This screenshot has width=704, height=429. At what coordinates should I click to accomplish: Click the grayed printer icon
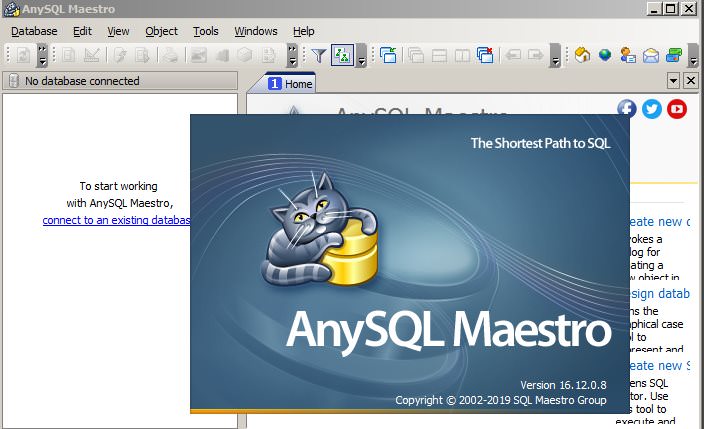170,55
